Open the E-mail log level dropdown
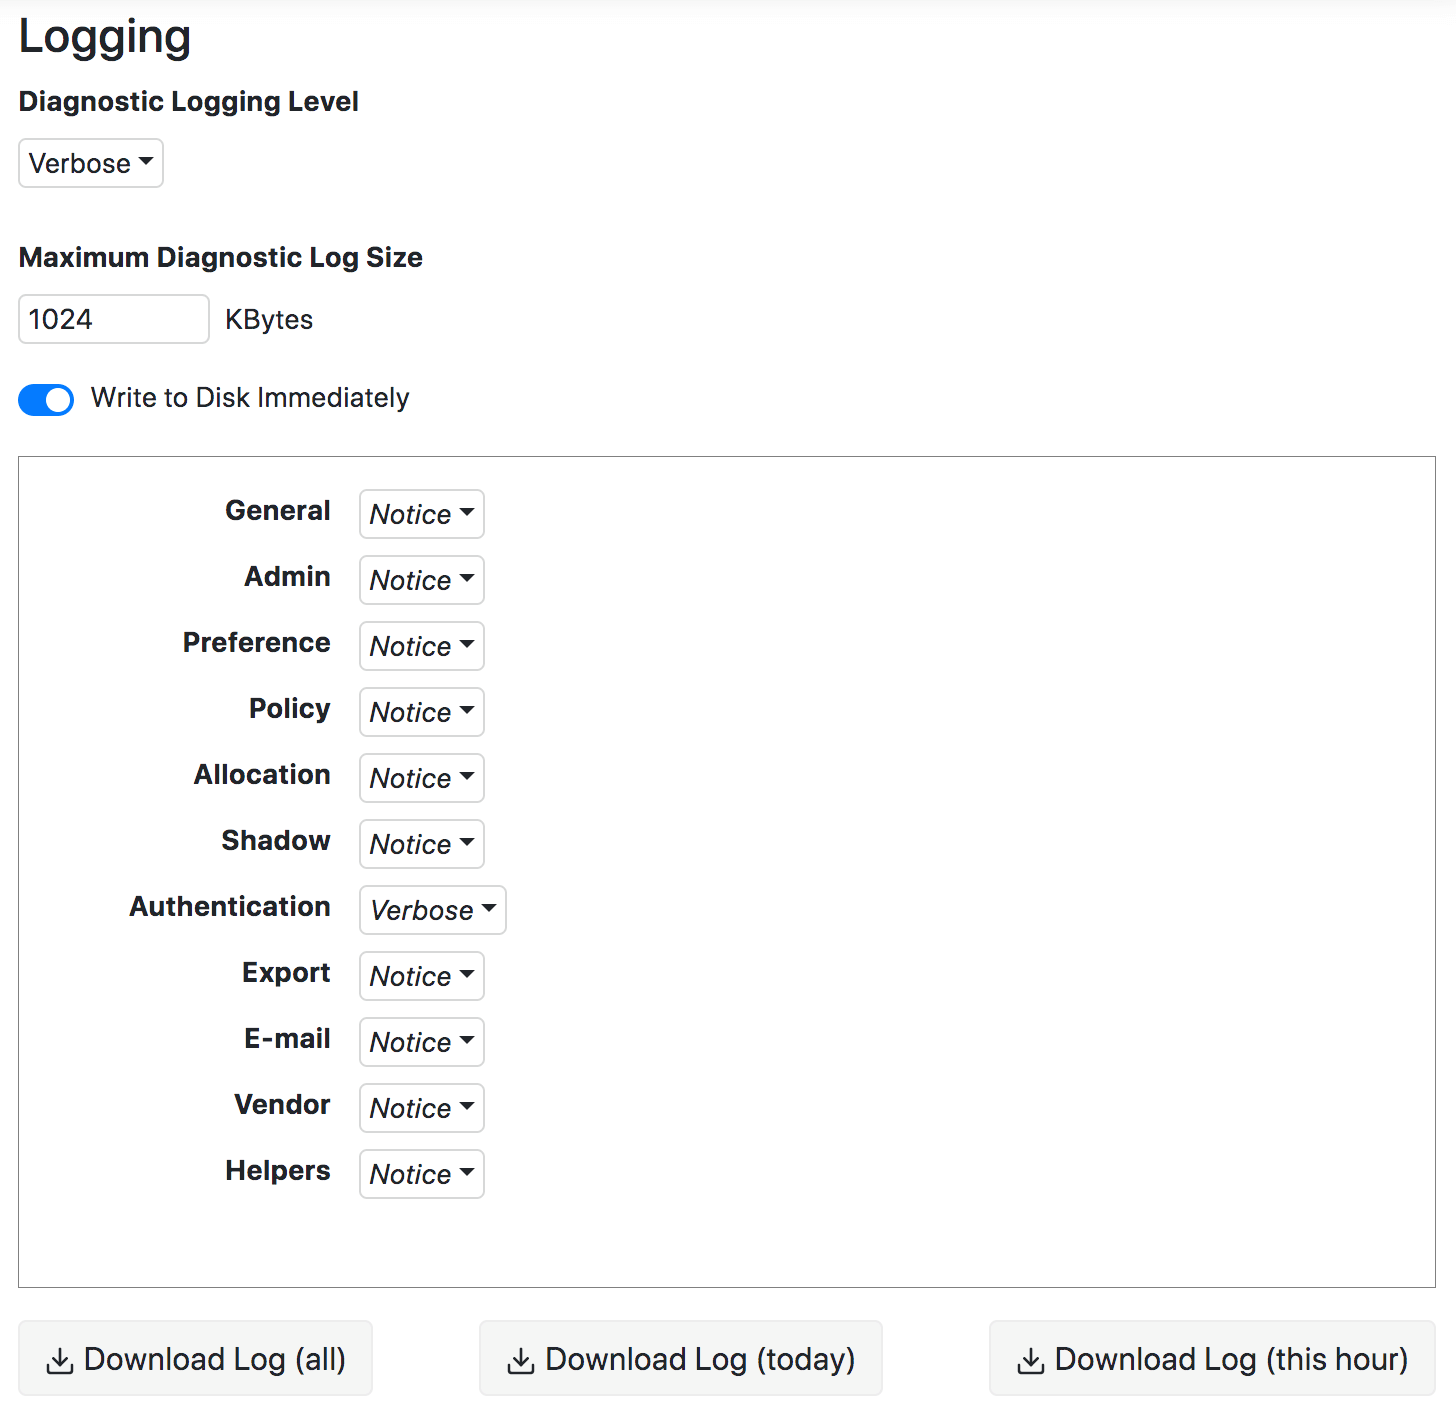The width and height of the screenshot is (1456, 1422). point(421,1042)
